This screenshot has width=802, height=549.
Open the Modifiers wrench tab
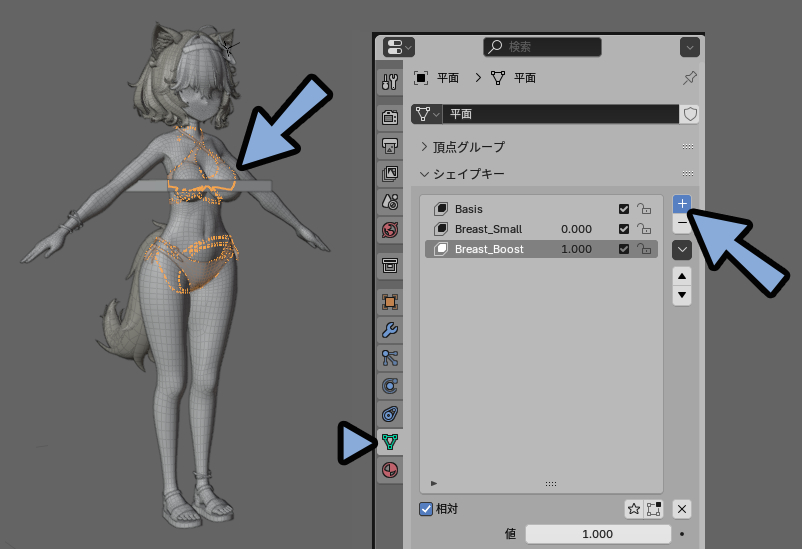[x=390, y=330]
